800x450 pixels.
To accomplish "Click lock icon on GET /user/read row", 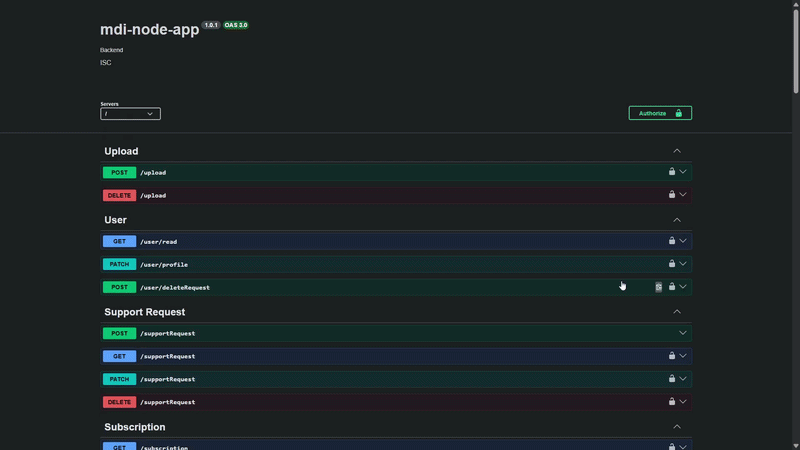I will (x=672, y=241).
